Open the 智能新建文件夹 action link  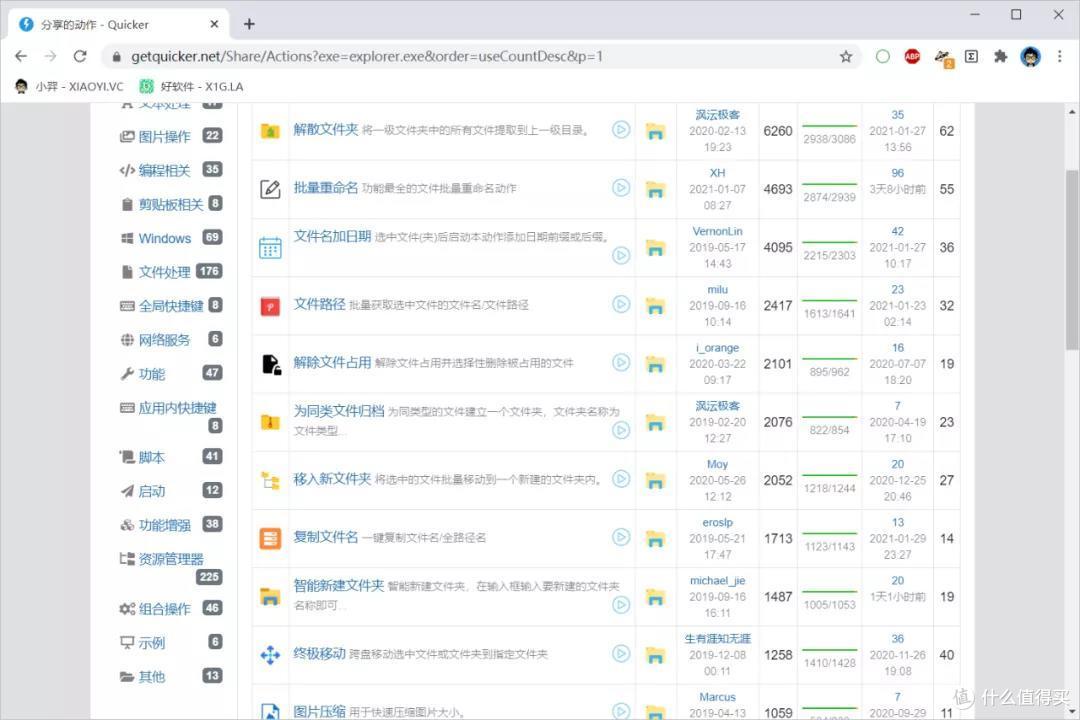[339, 586]
